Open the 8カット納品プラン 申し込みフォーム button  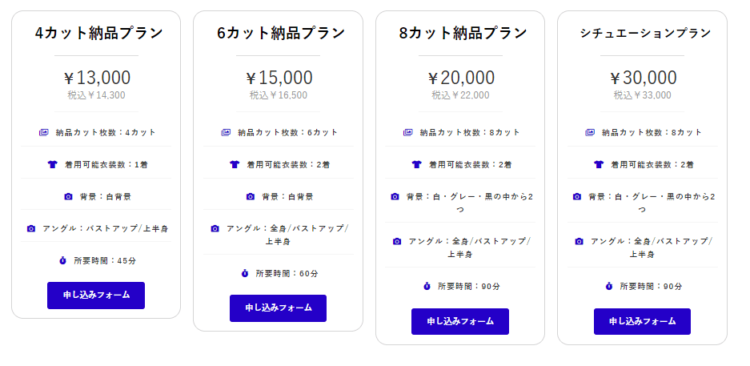[460, 322]
